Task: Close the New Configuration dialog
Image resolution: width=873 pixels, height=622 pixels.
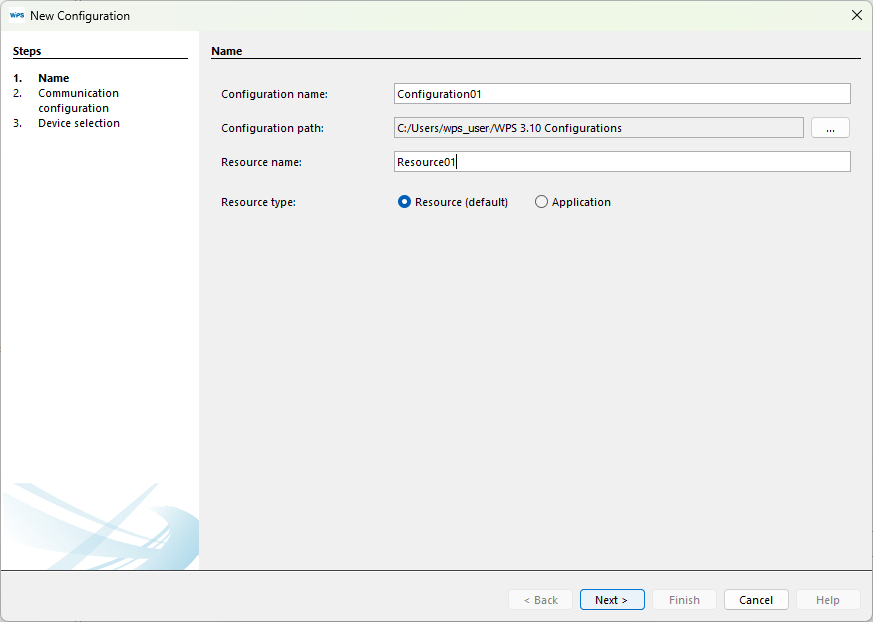Action: click(x=857, y=15)
